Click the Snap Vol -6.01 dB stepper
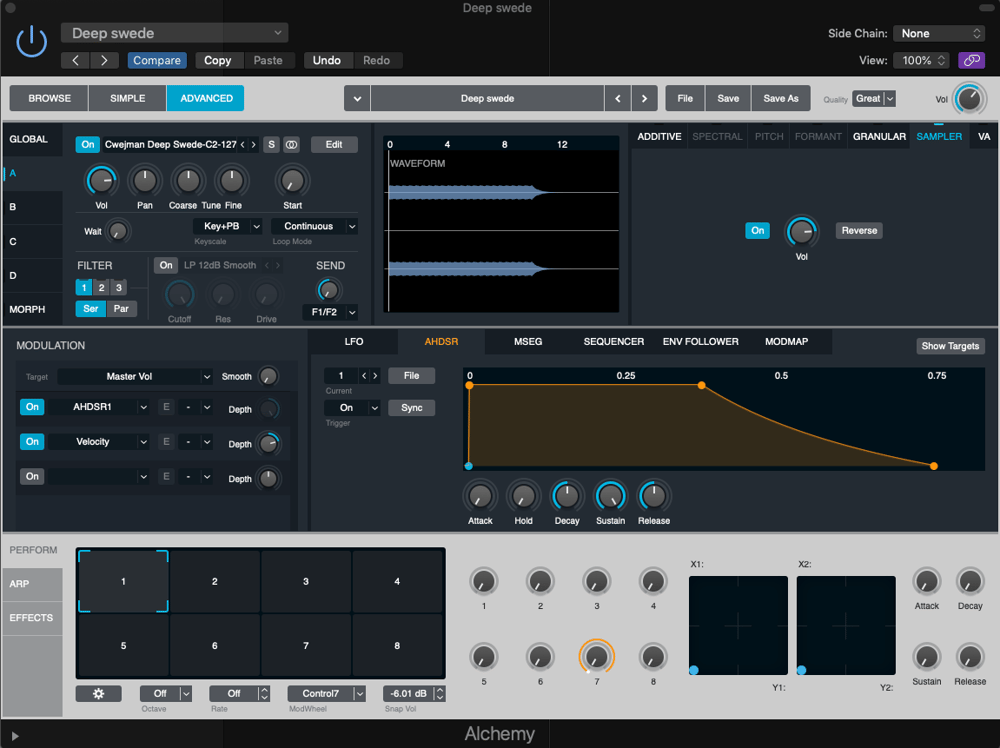This screenshot has height=748, width=1000. [x=439, y=694]
